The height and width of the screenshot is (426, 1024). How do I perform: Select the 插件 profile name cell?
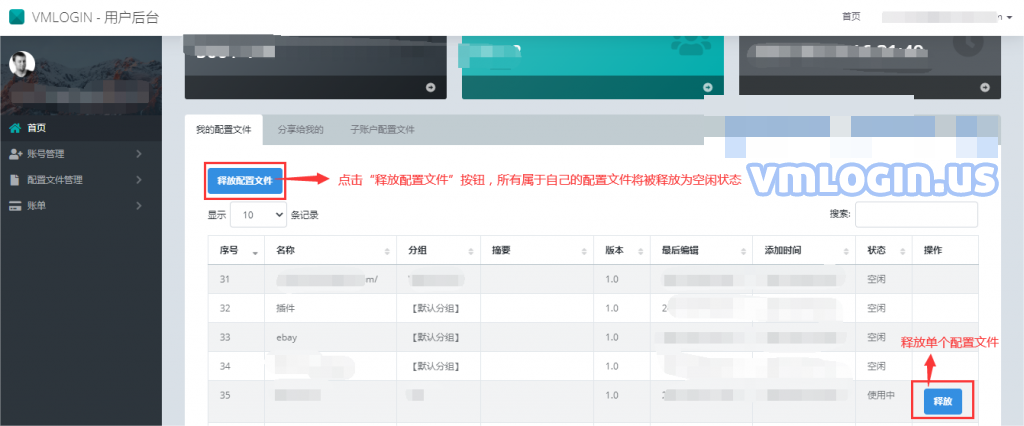(331, 308)
